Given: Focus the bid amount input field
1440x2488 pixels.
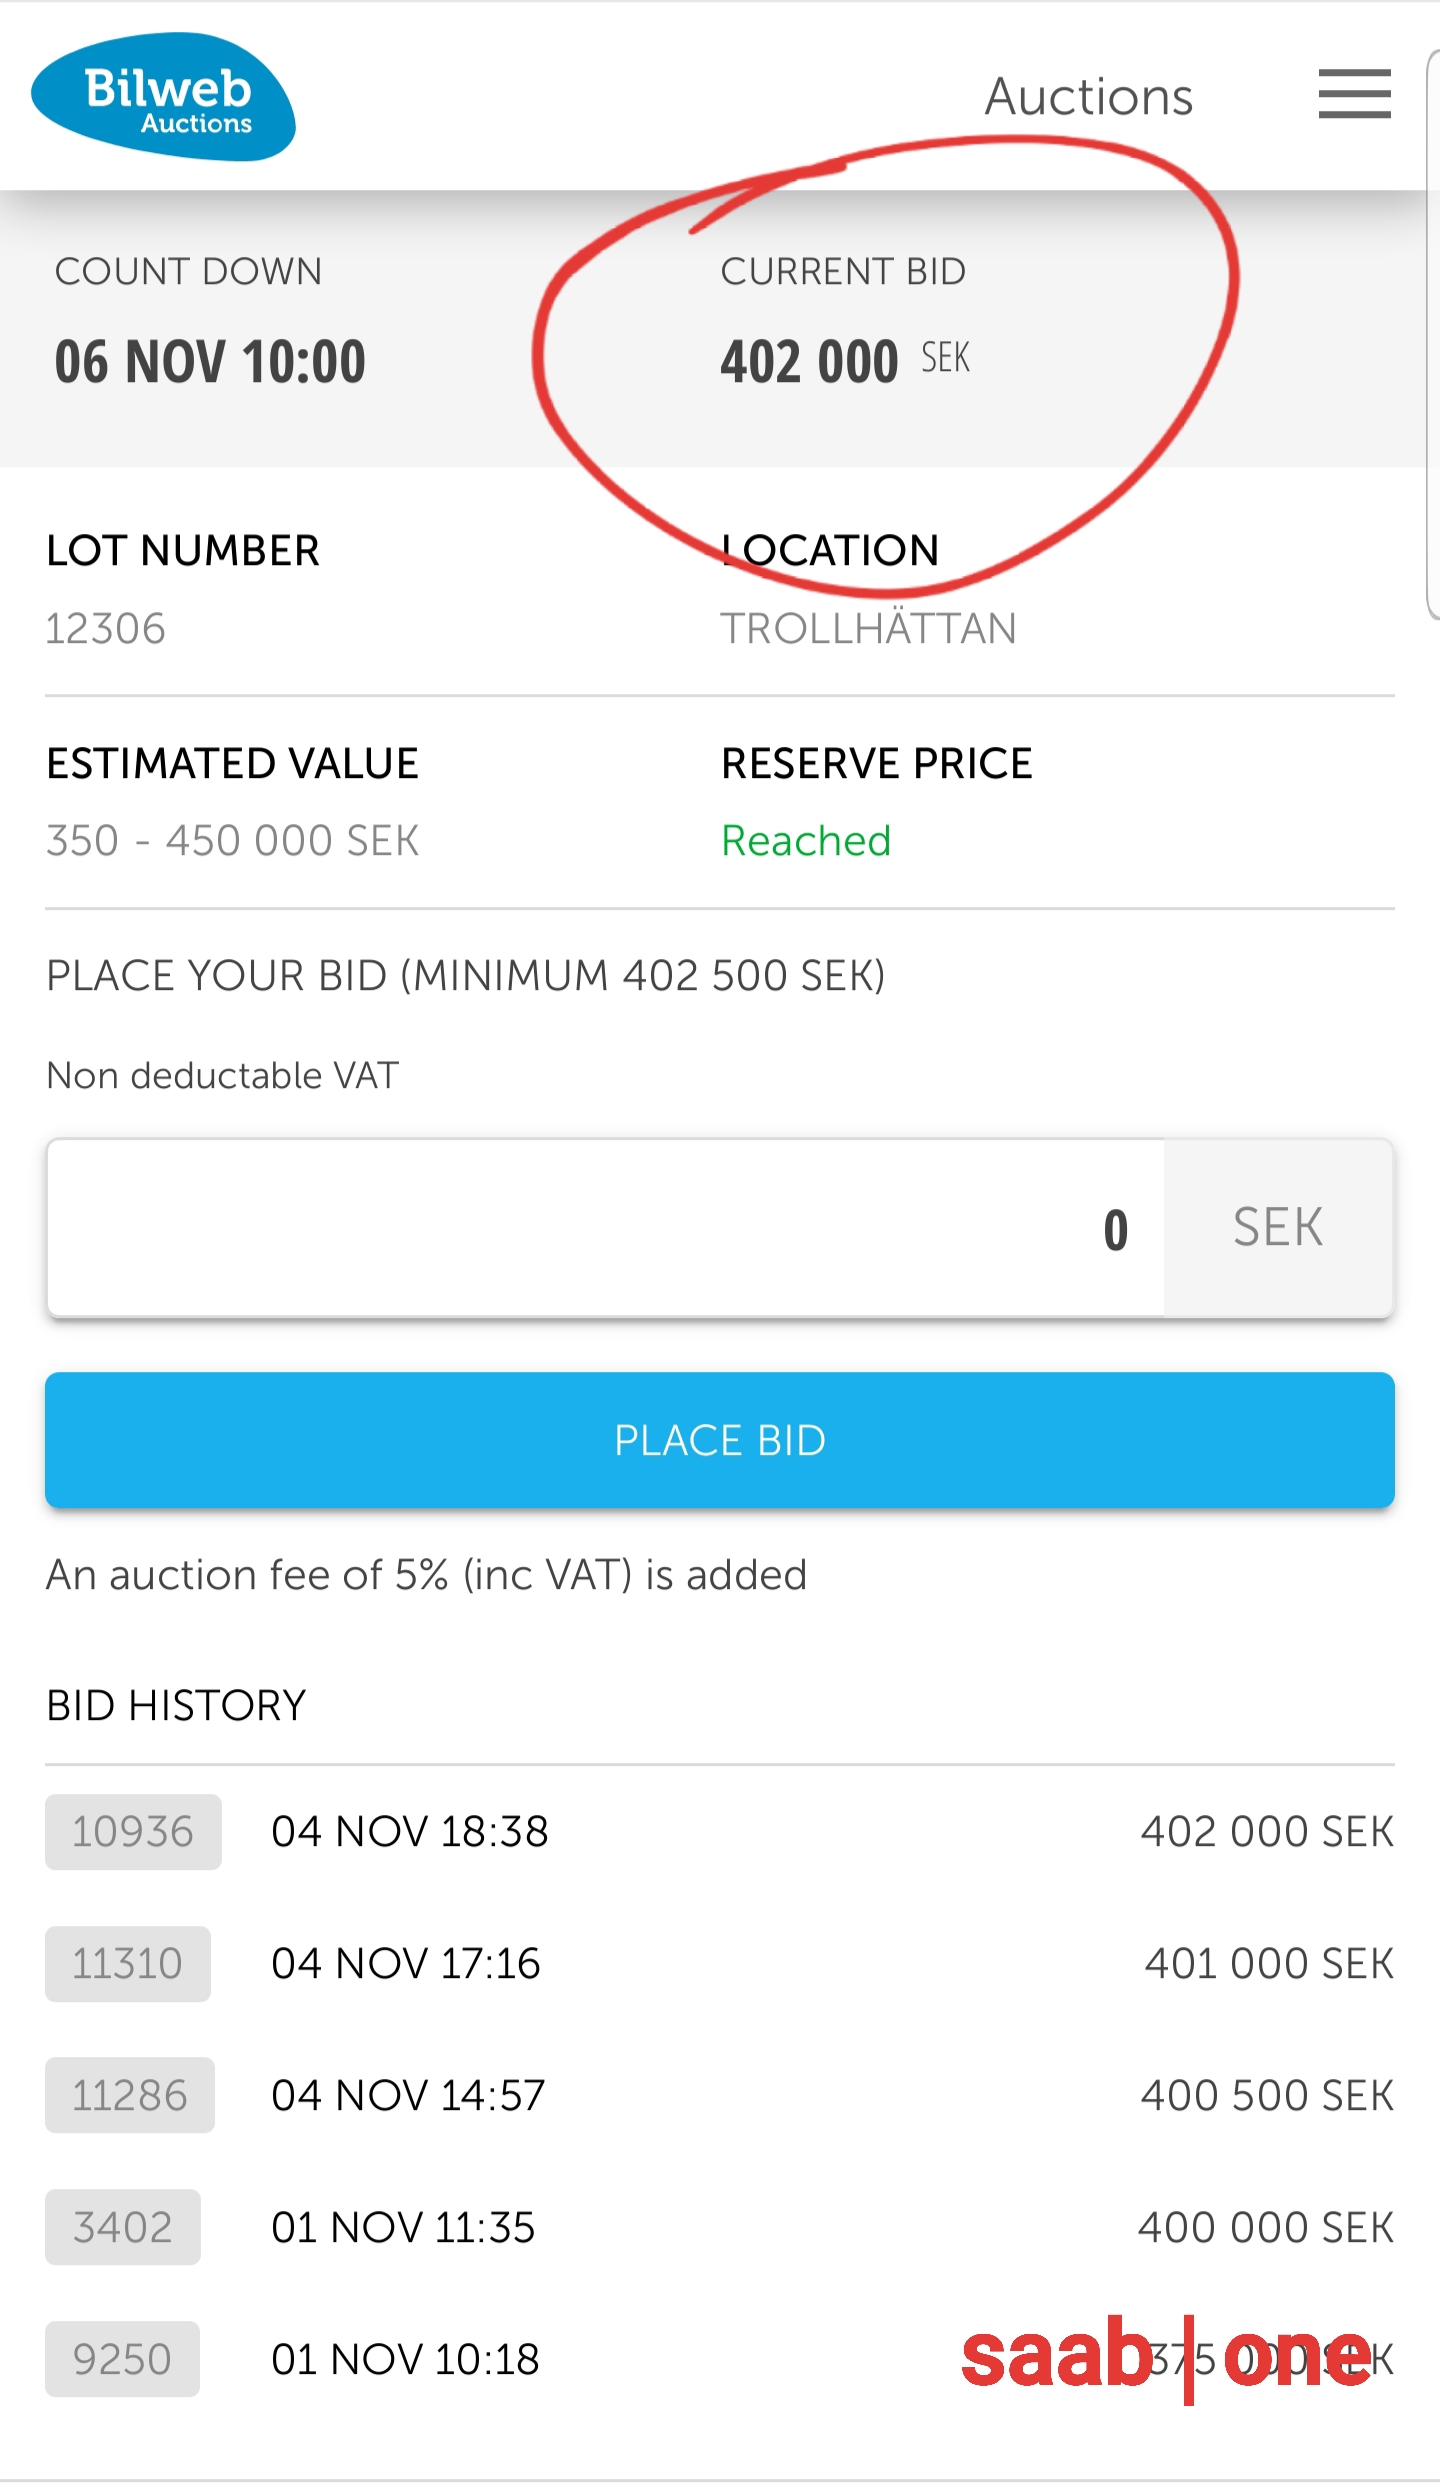Looking at the screenshot, I should (605, 1228).
